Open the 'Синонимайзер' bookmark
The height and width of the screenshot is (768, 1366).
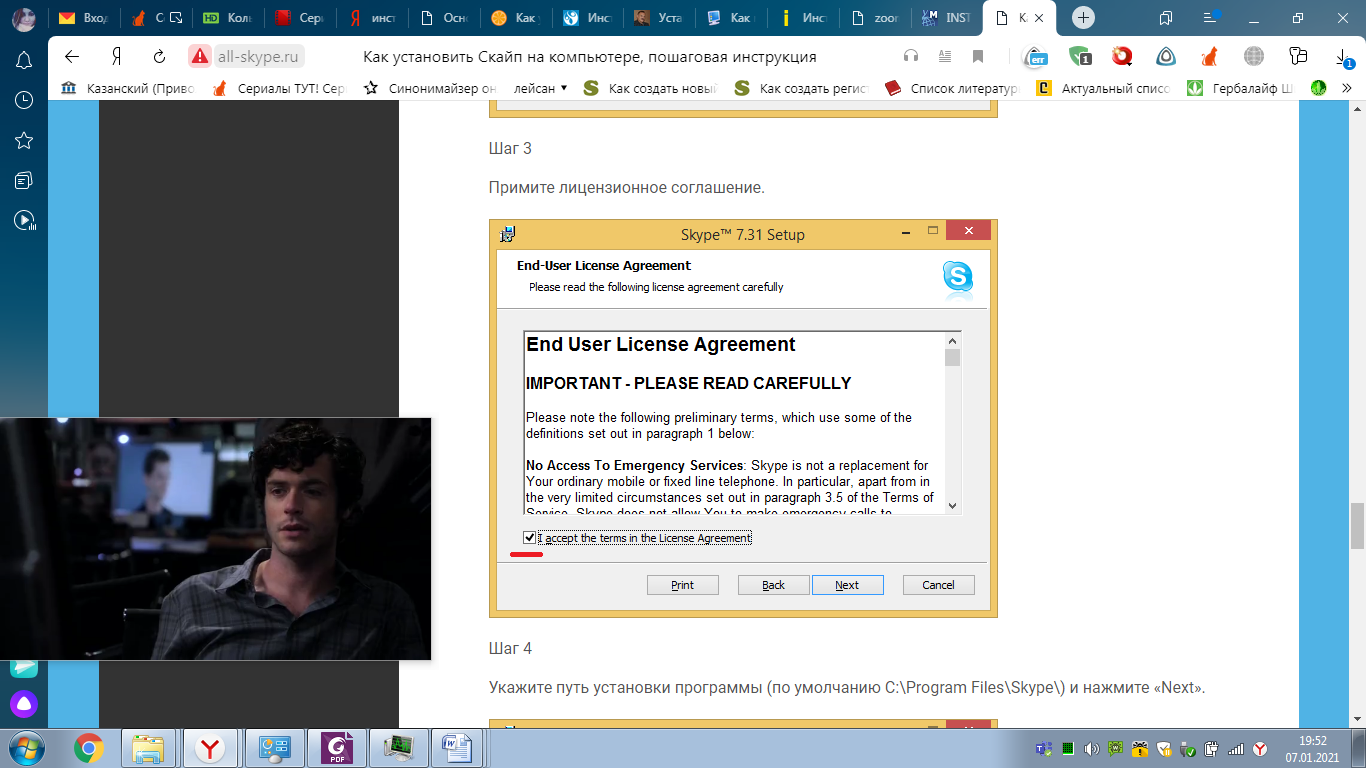(430, 88)
